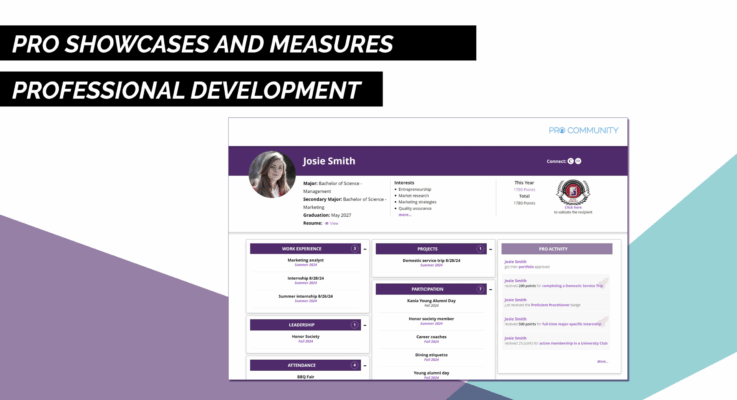
Task: Click the PRO Community logo
Action: click(x=584, y=130)
